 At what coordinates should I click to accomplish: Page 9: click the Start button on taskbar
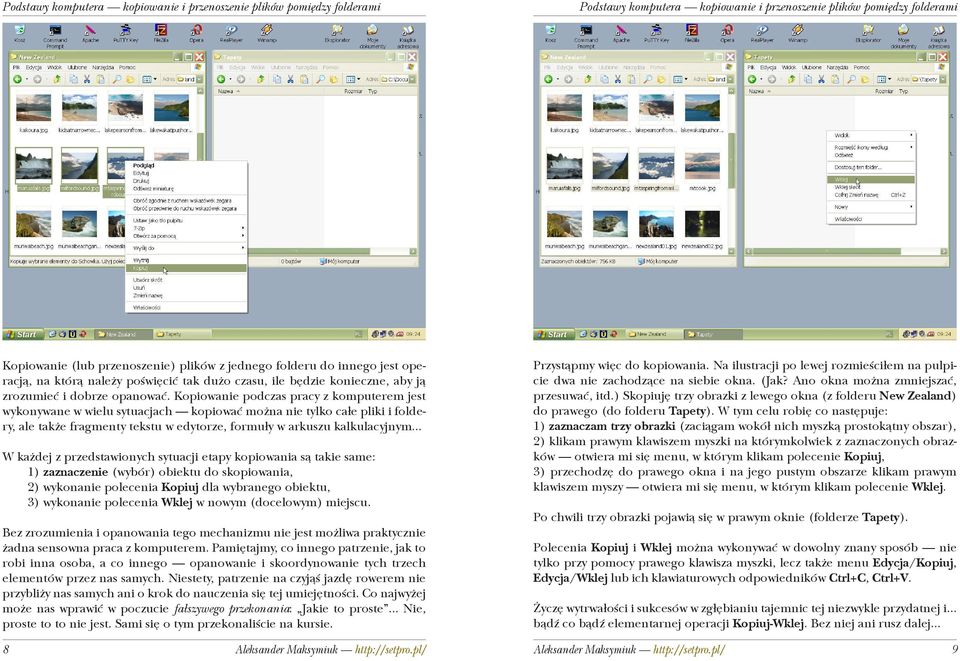click(553, 334)
